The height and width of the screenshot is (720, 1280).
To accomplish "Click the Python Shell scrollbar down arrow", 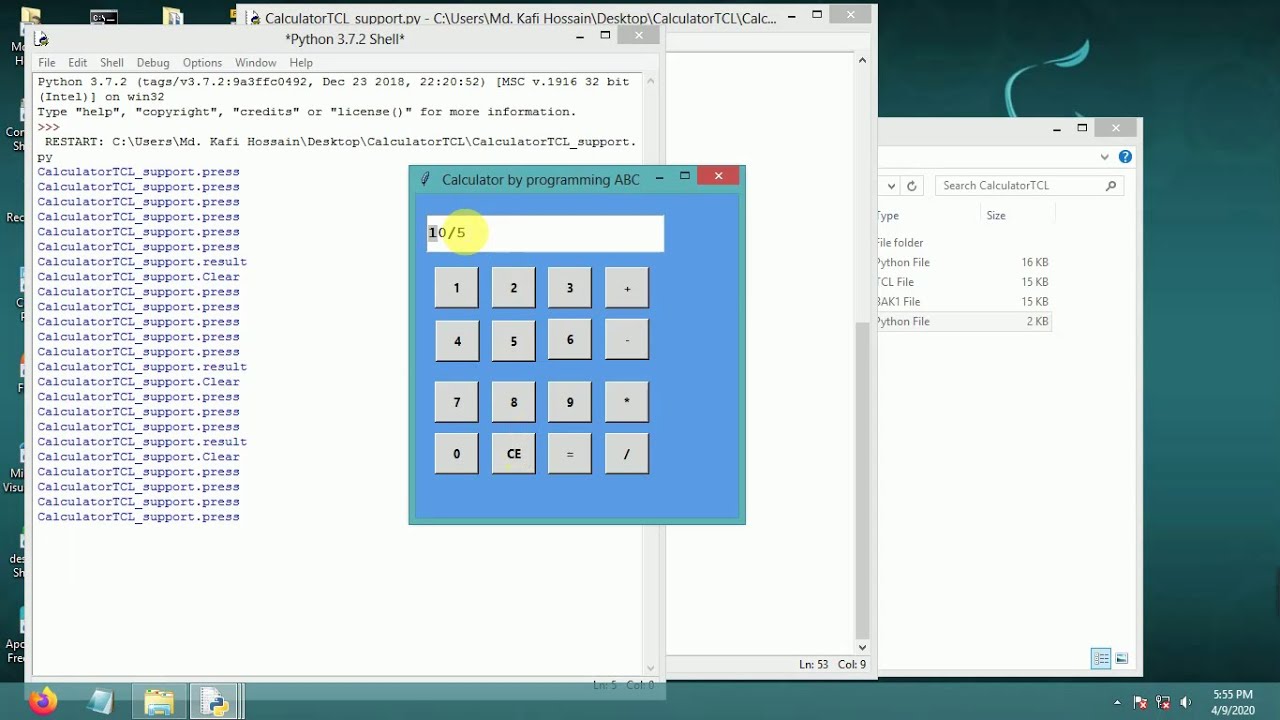I will (651, 668).
